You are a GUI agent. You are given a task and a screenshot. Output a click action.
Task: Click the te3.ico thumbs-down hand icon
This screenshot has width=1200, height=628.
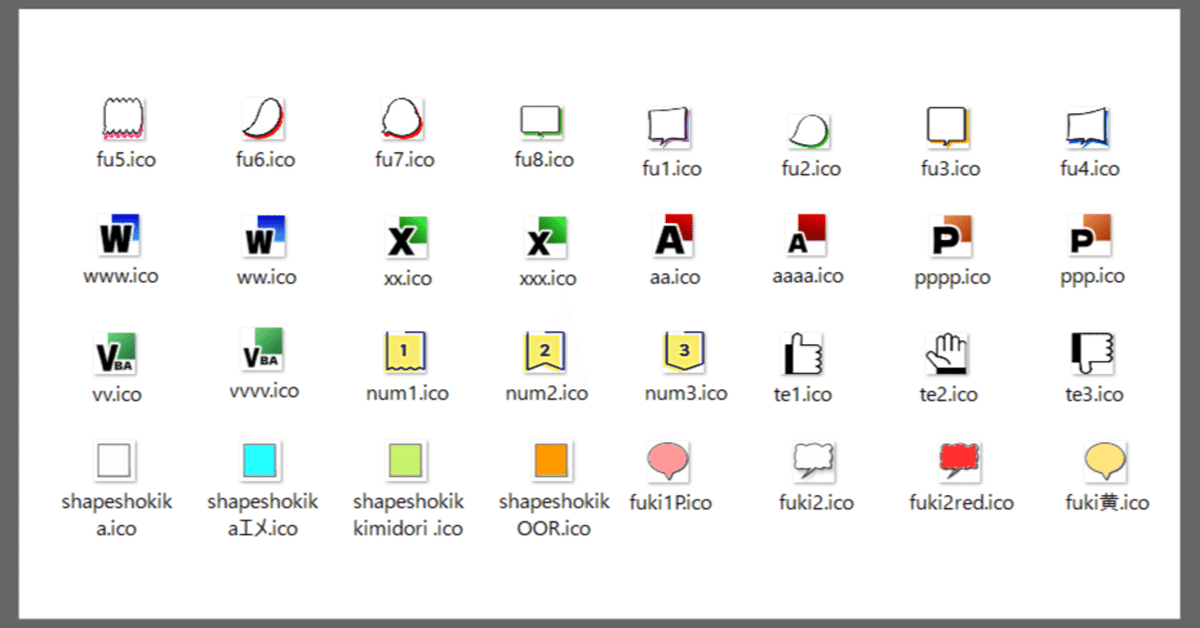[1094, 354]
